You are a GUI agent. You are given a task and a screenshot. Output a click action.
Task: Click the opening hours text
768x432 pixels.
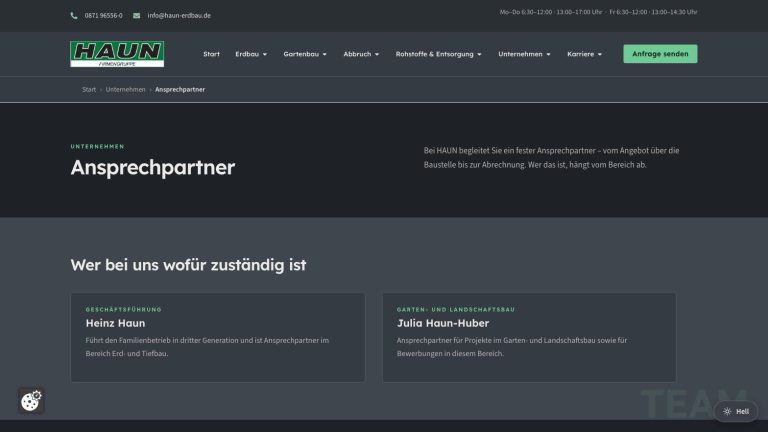point(599,12)
